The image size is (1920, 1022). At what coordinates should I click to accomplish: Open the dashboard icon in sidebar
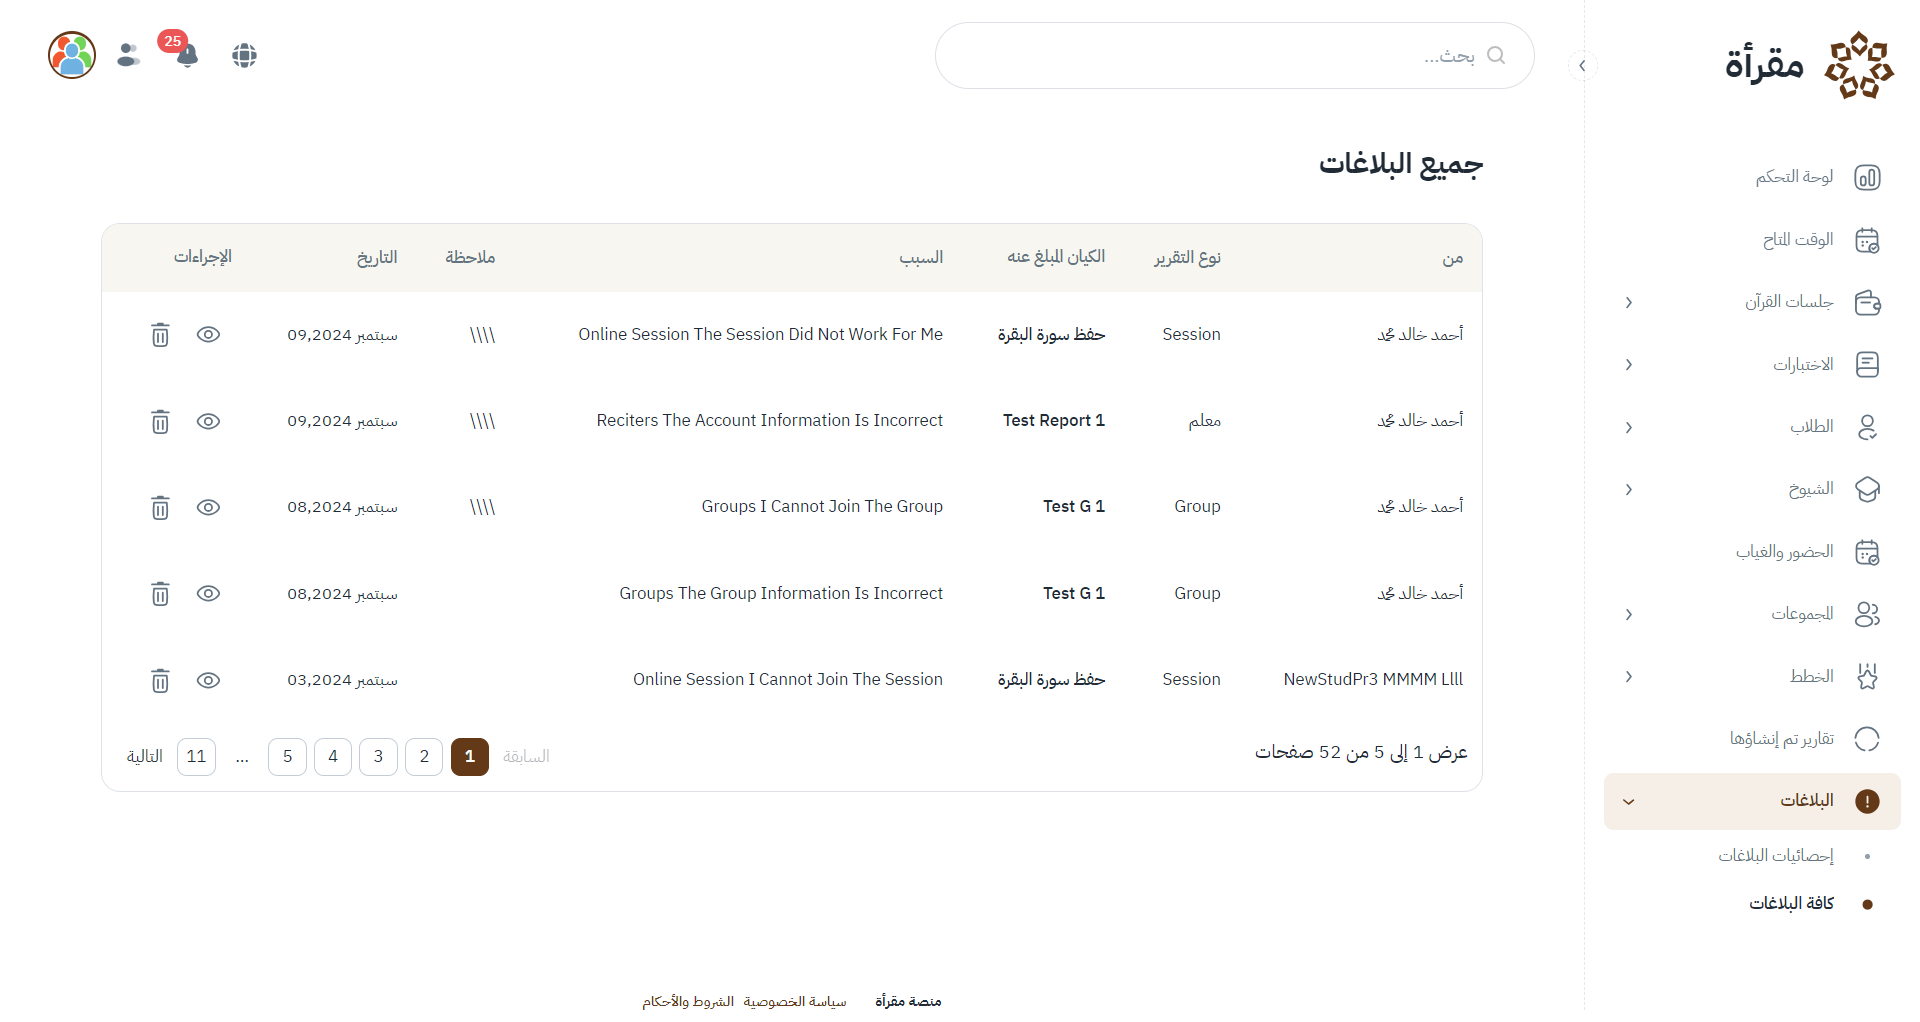coord(1866,178)
